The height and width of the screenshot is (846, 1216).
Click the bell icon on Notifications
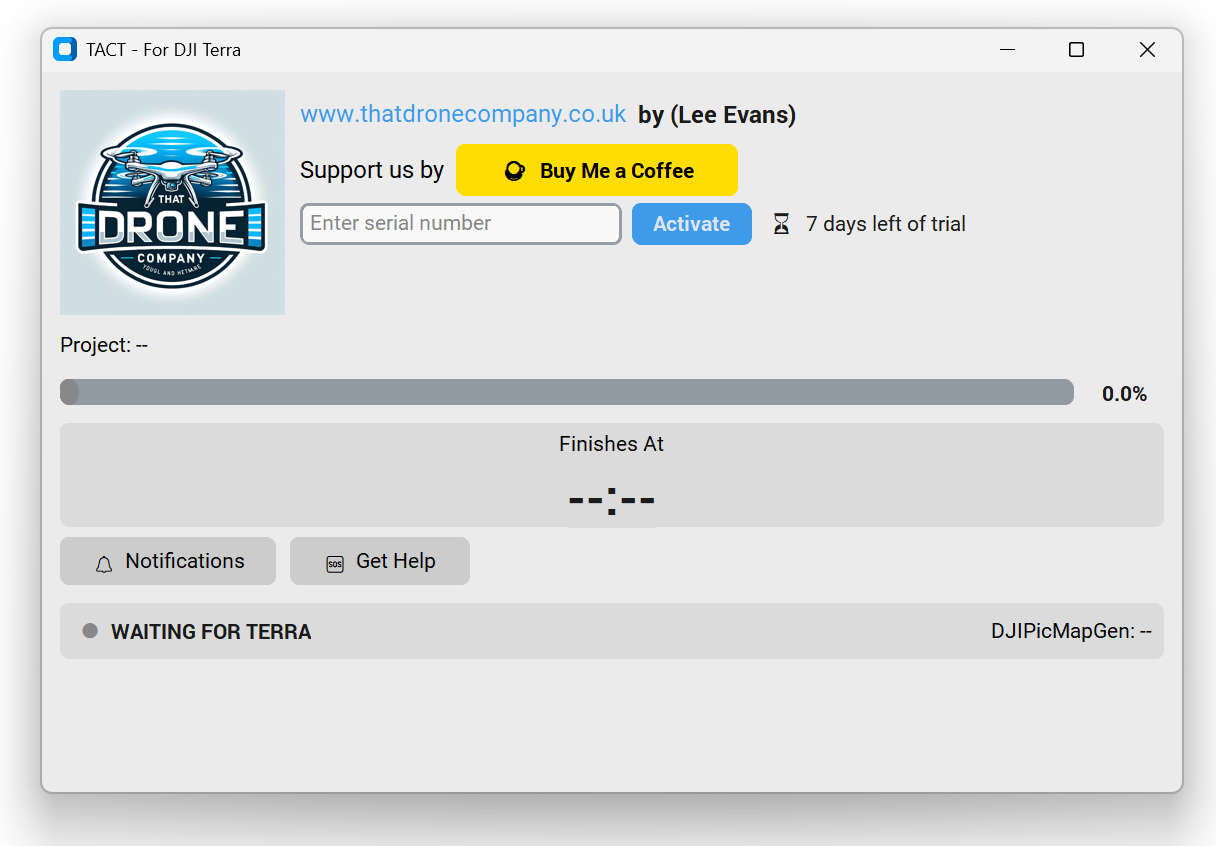click(x=104, y=564)
